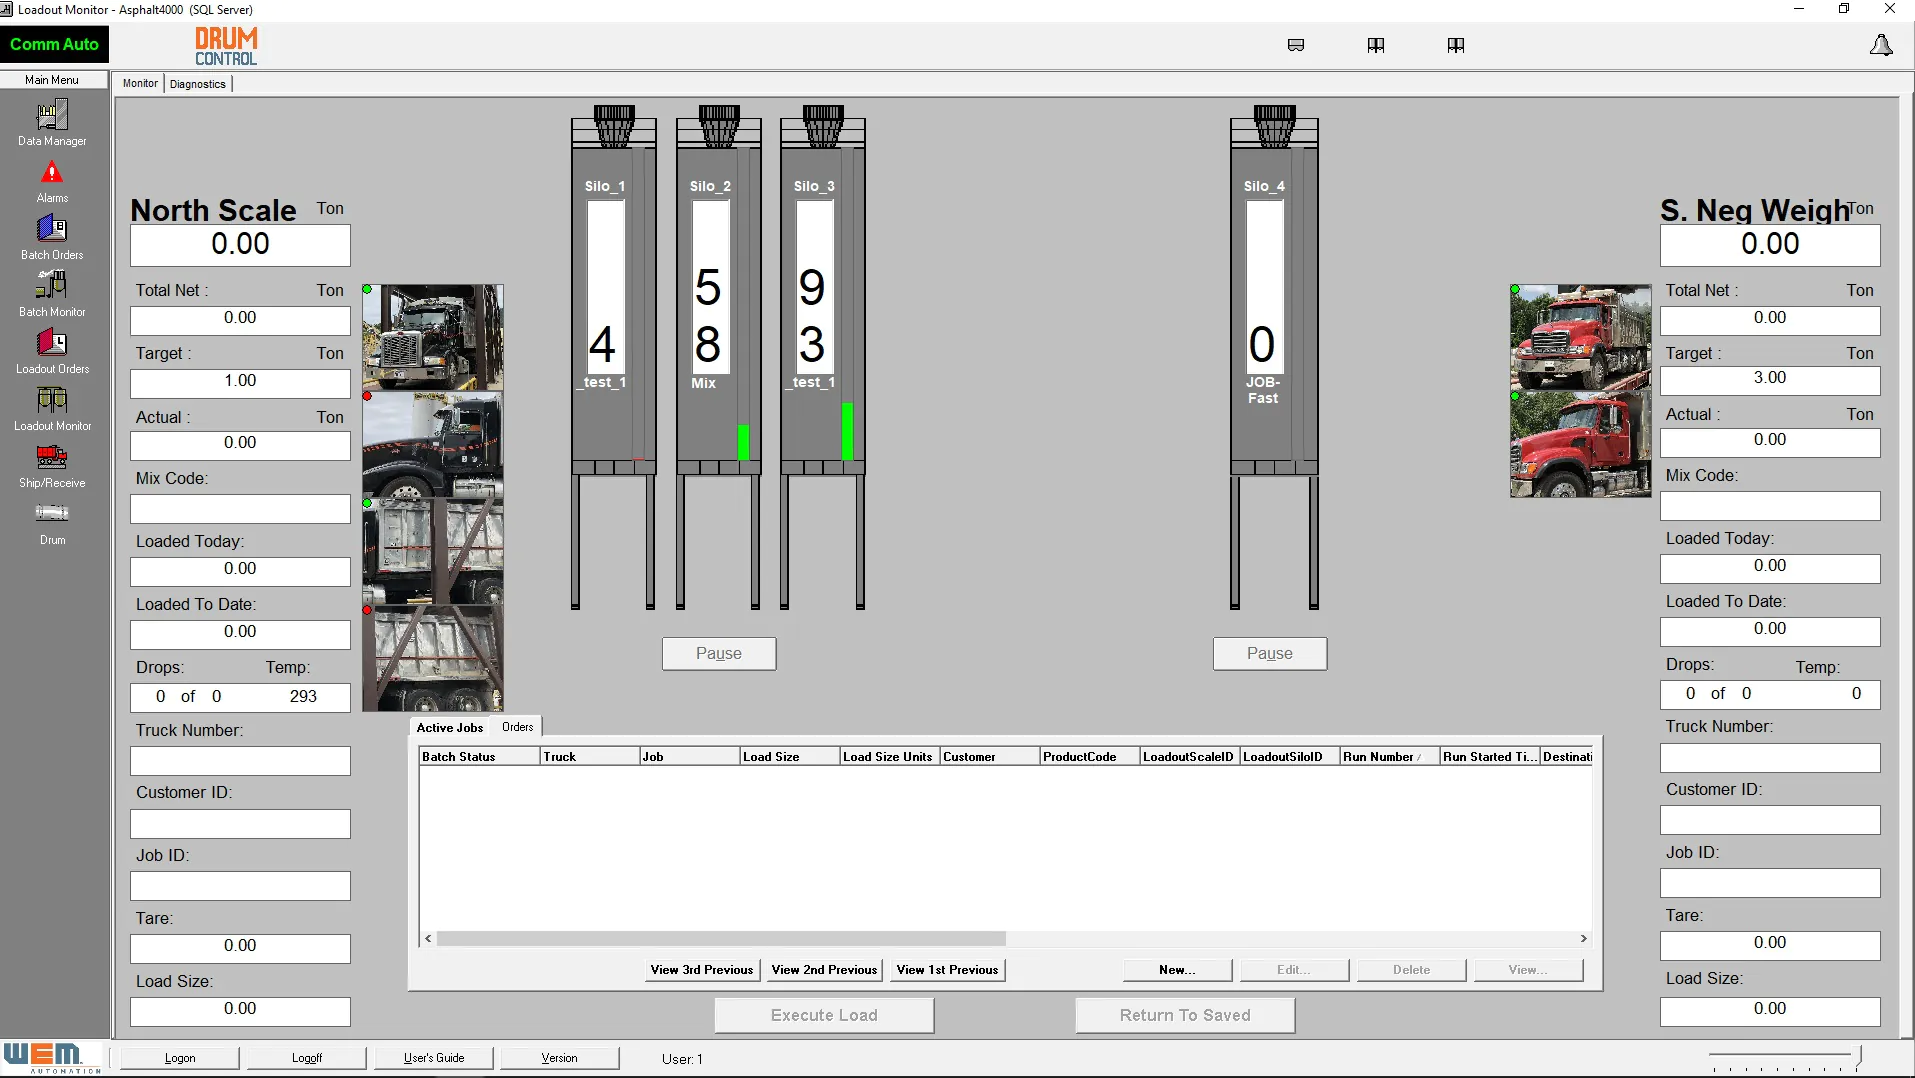Click the New... job button
Screen dimensions: 1915x1078
1176,970
